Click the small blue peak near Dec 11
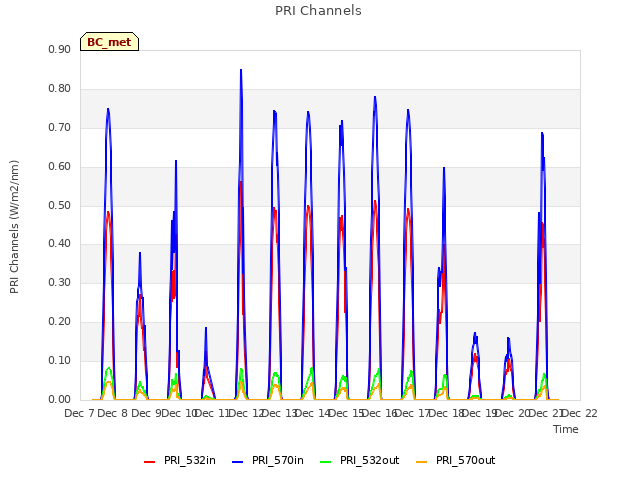This screenshot has height=480, width=640. (206, 328)
